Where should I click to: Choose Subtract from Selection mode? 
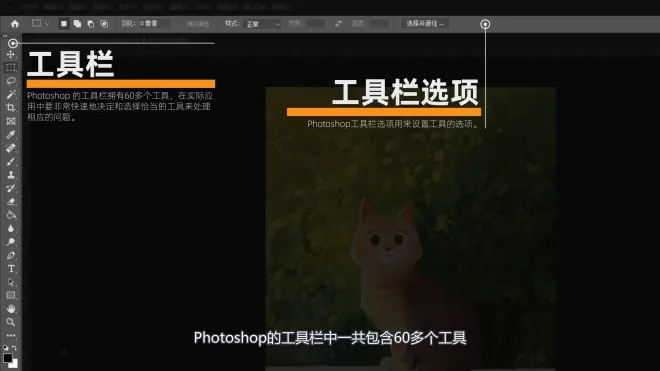[90, 24]
